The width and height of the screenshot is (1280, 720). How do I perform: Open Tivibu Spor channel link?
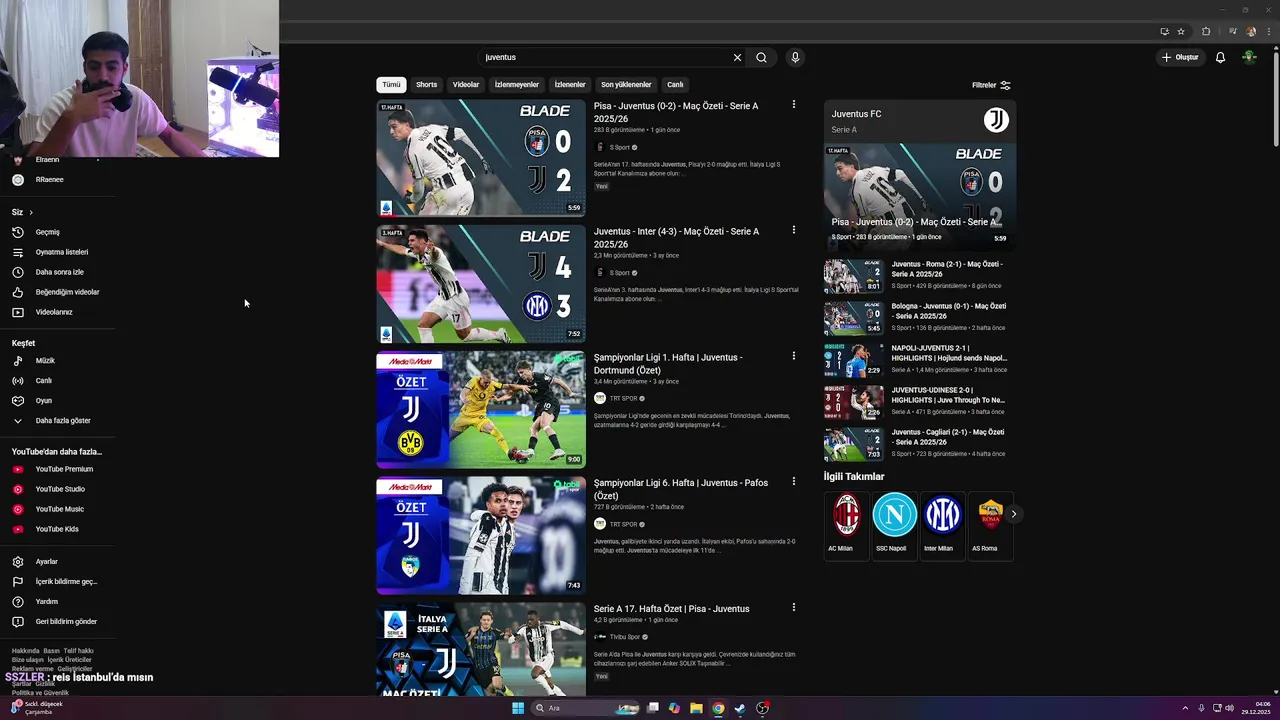pos(624,636)
